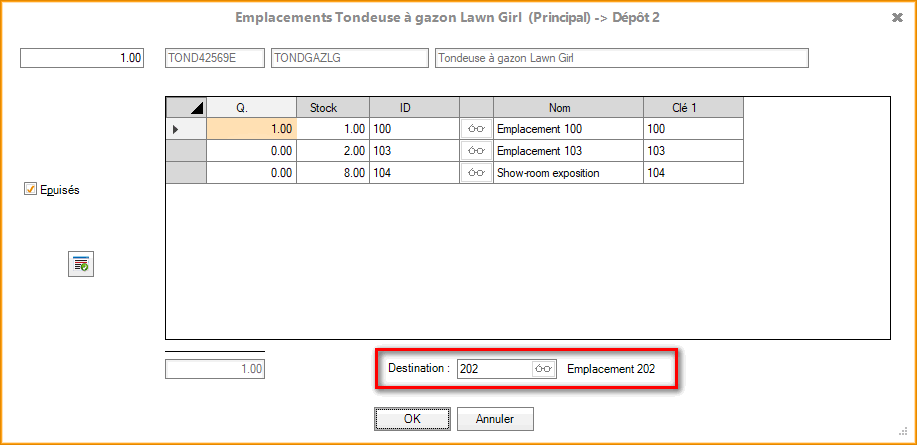Sort by the Nom column header
This screenshot has width=917, height=445.
[x=567, y=107]
